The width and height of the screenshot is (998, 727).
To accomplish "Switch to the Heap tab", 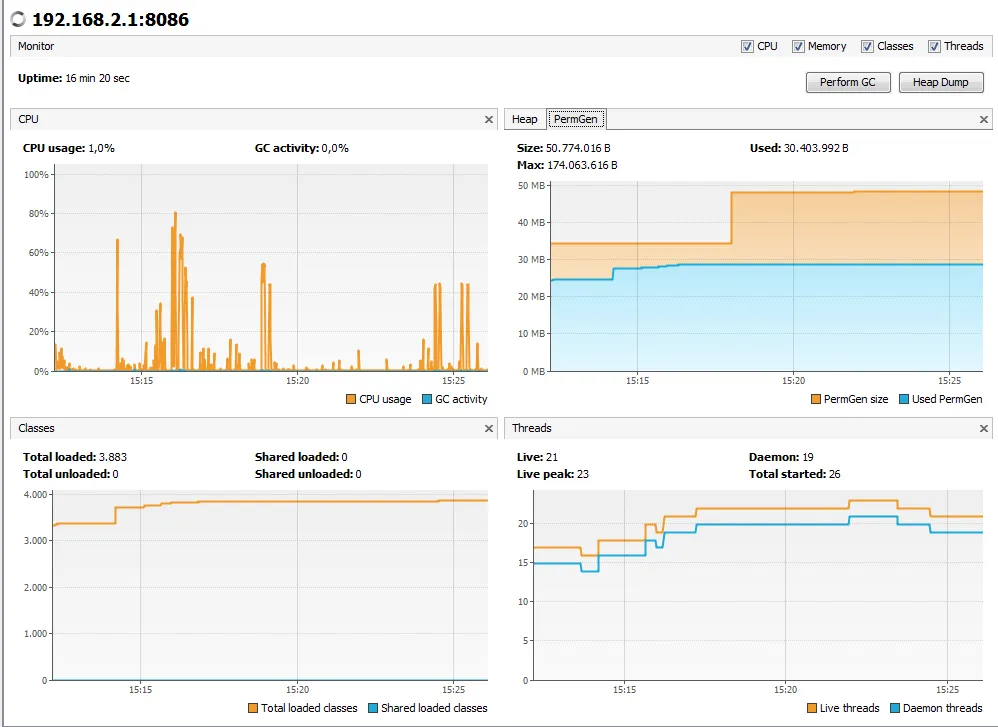I will point(524,119).
